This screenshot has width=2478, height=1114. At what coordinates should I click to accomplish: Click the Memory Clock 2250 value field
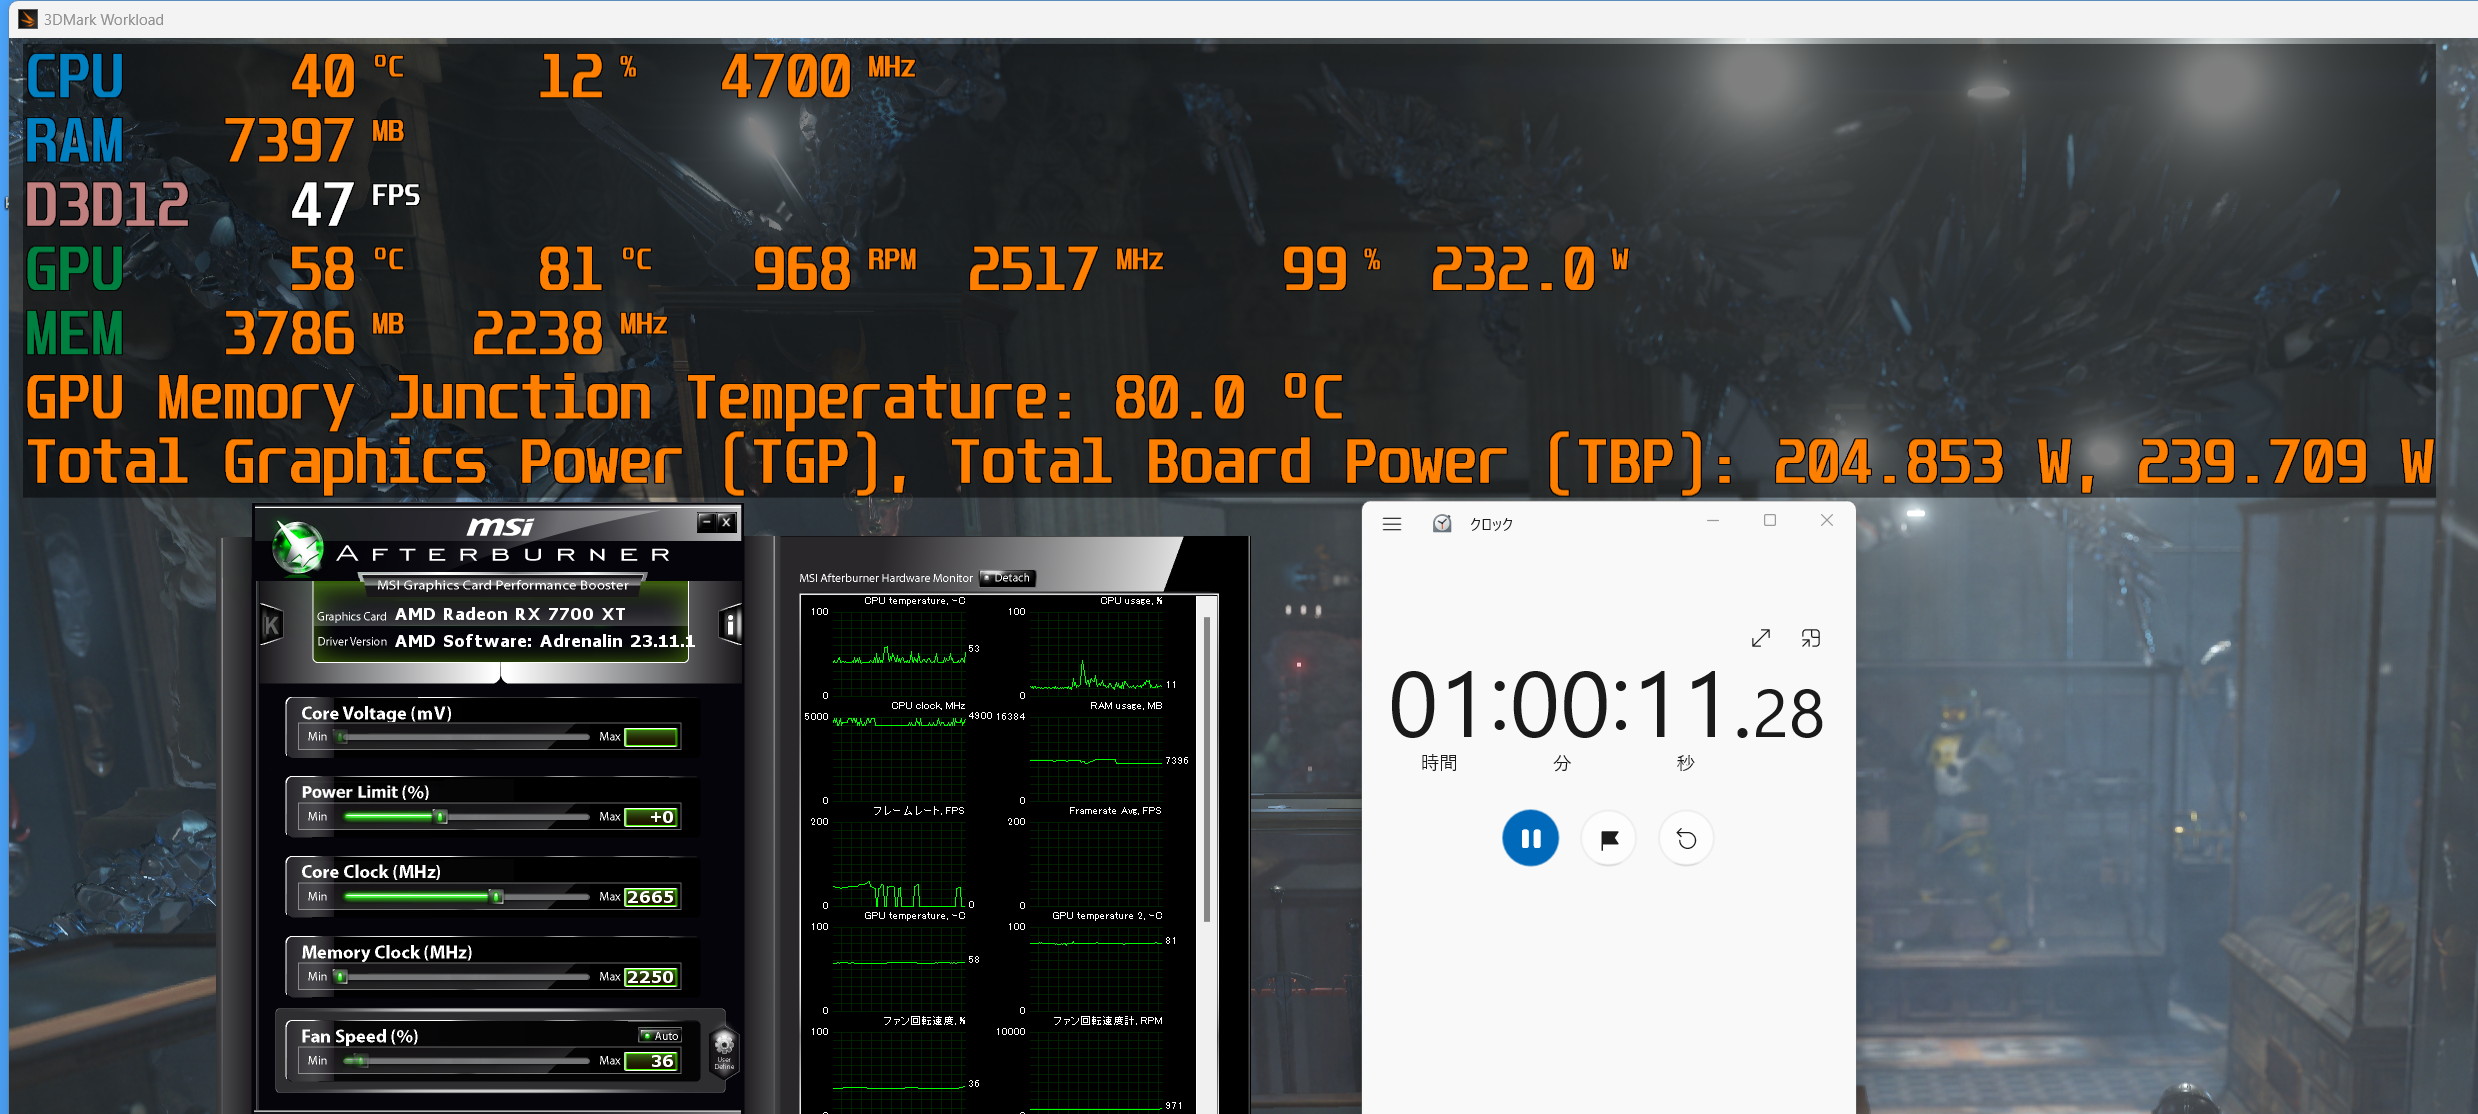651,977
